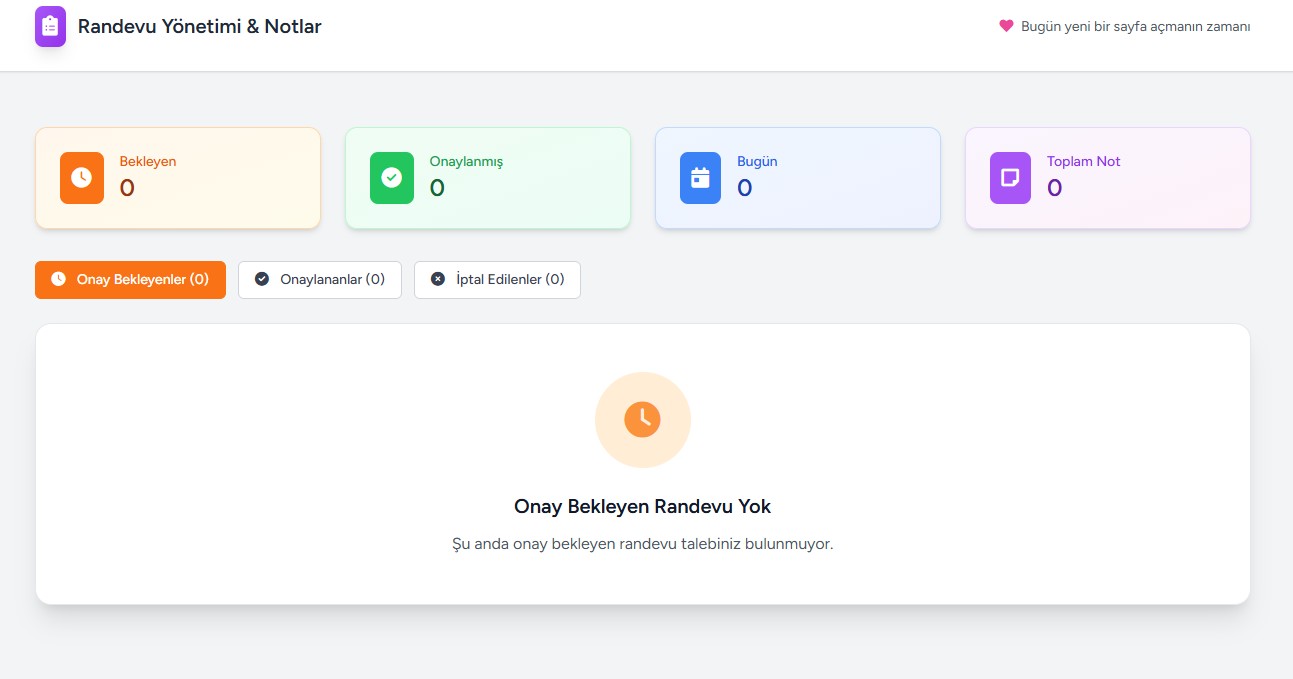Select the Bugün statistics card
This screenshot has width=1293, height=679.
click(x=798, y=178)
